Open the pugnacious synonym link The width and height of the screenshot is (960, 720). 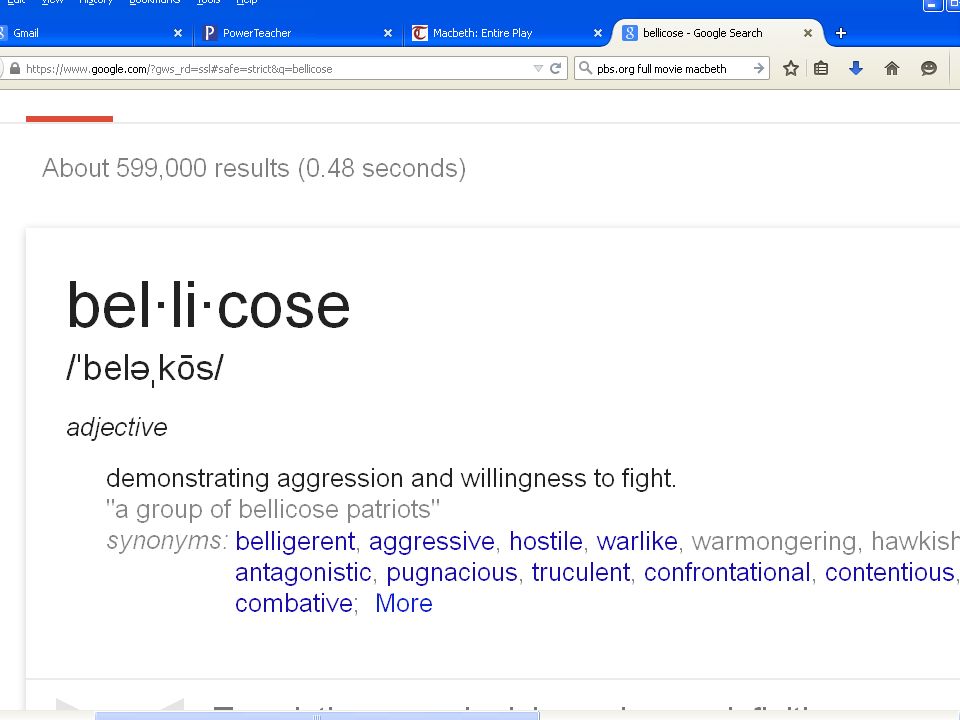pos(452,572)
